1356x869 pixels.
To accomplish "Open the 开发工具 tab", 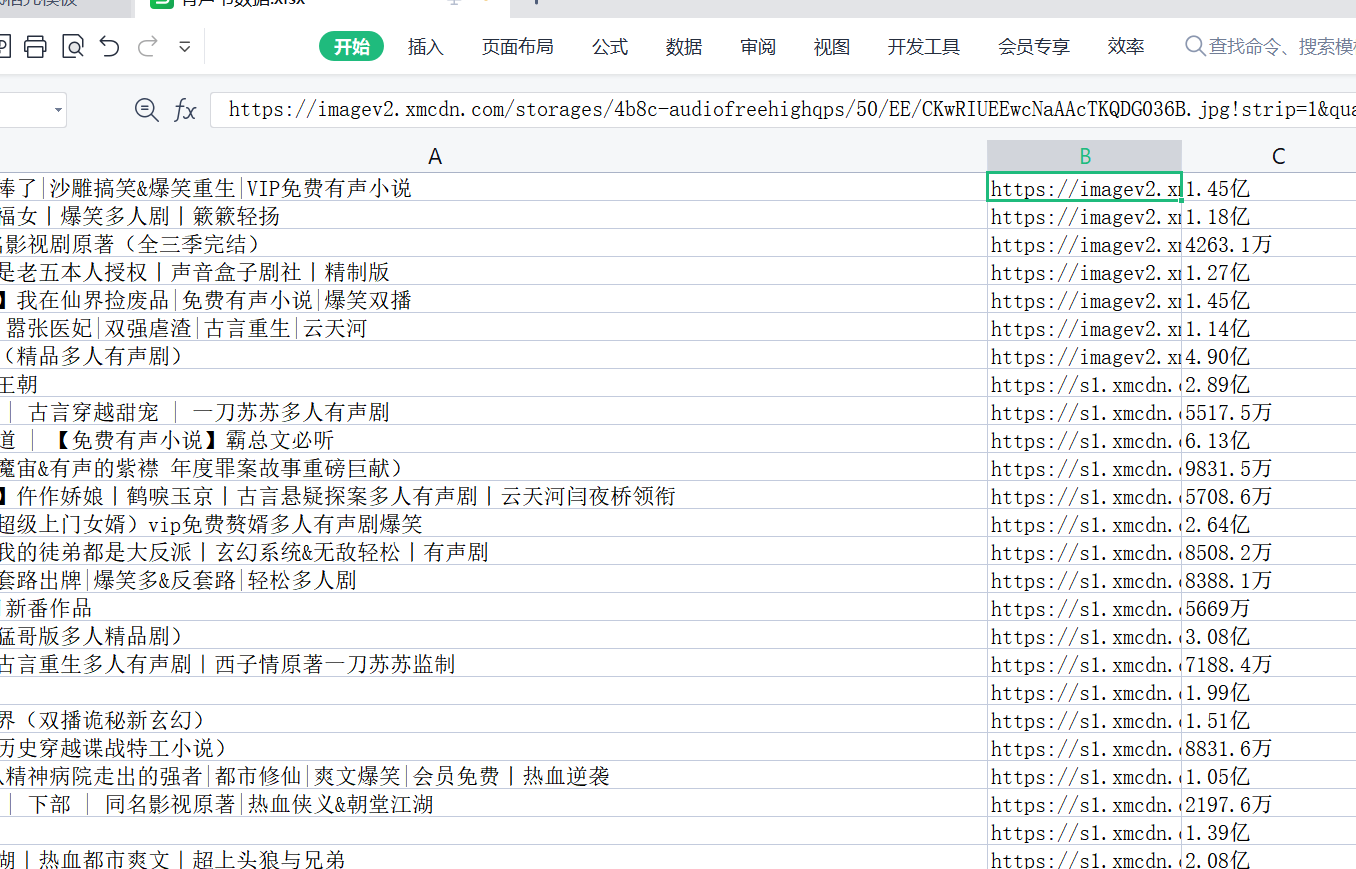I will [x=923, y=47].
